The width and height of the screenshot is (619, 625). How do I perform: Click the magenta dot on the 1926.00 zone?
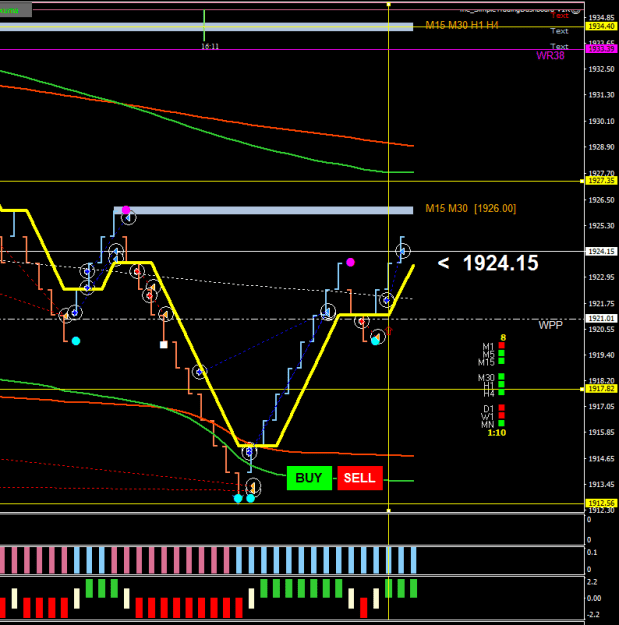(126, 210)
